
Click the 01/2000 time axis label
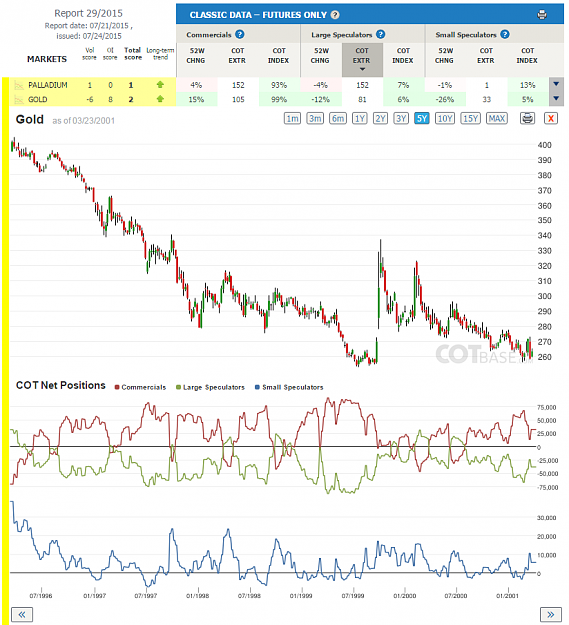(404, 596)
